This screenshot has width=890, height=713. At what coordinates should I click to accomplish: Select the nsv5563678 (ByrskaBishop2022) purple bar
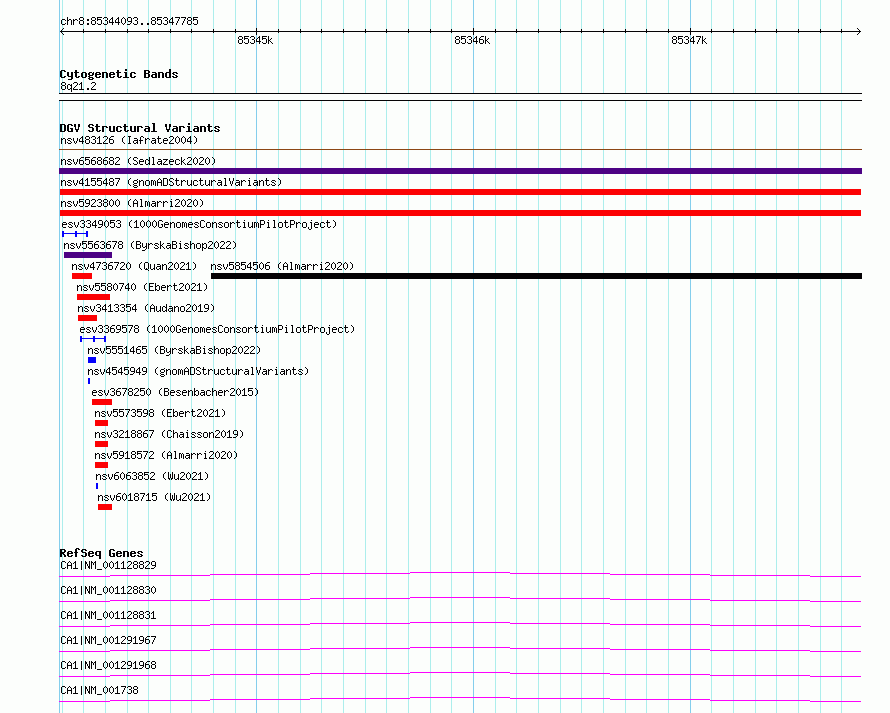88,255
